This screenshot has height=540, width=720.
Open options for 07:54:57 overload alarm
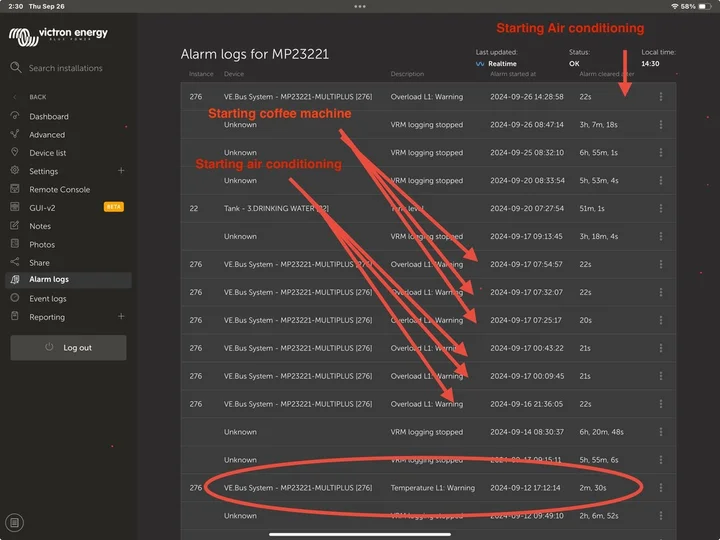pyautogui.click(x=661, y=264)
